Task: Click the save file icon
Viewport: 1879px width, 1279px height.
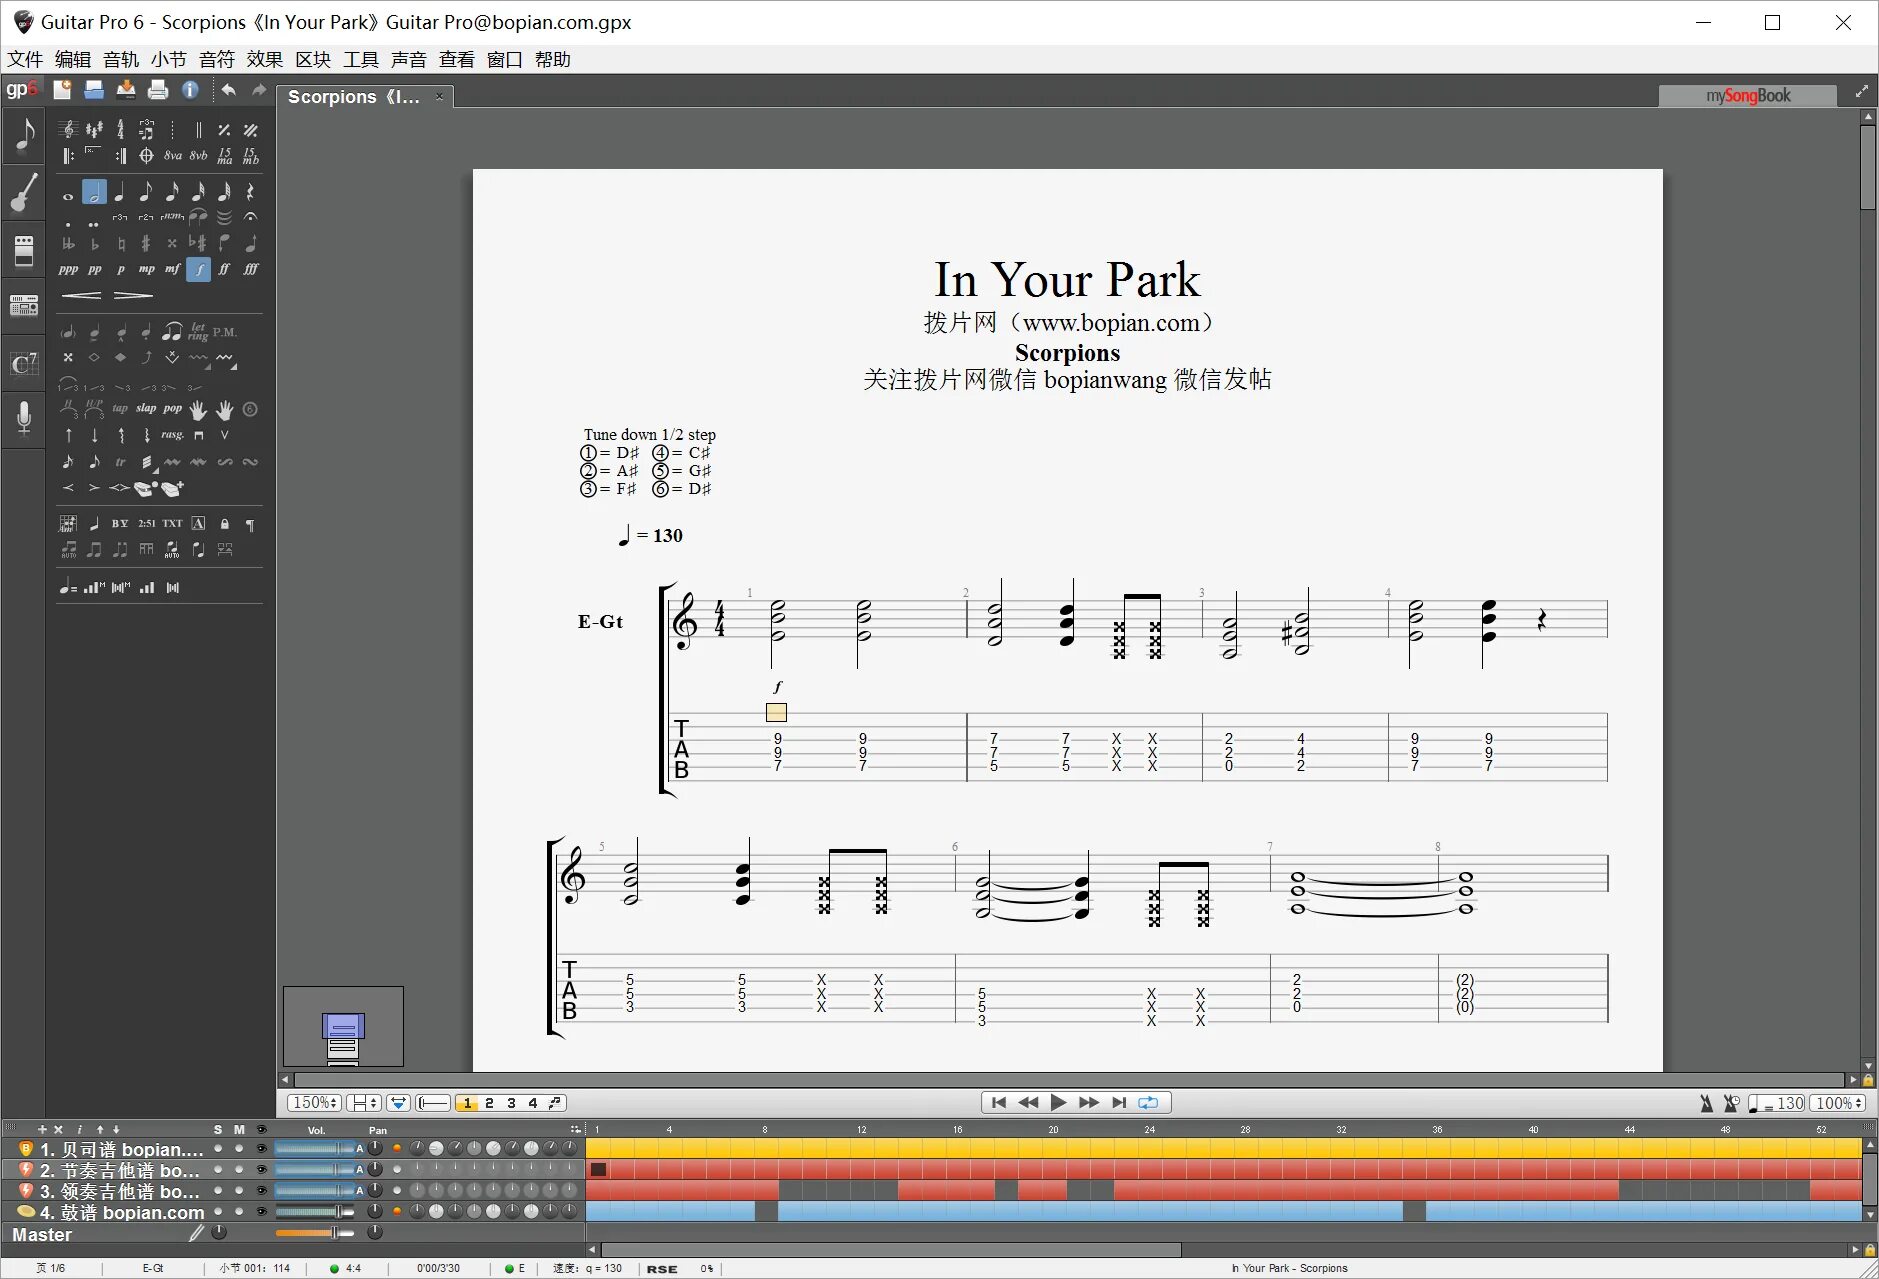Action: click(126, 90)
